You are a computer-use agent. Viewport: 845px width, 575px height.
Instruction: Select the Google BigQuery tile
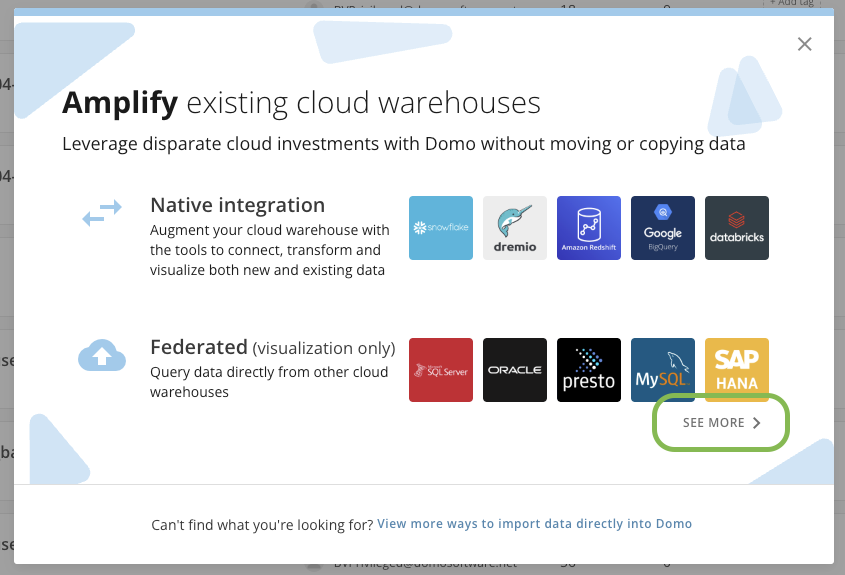[663, 228]
